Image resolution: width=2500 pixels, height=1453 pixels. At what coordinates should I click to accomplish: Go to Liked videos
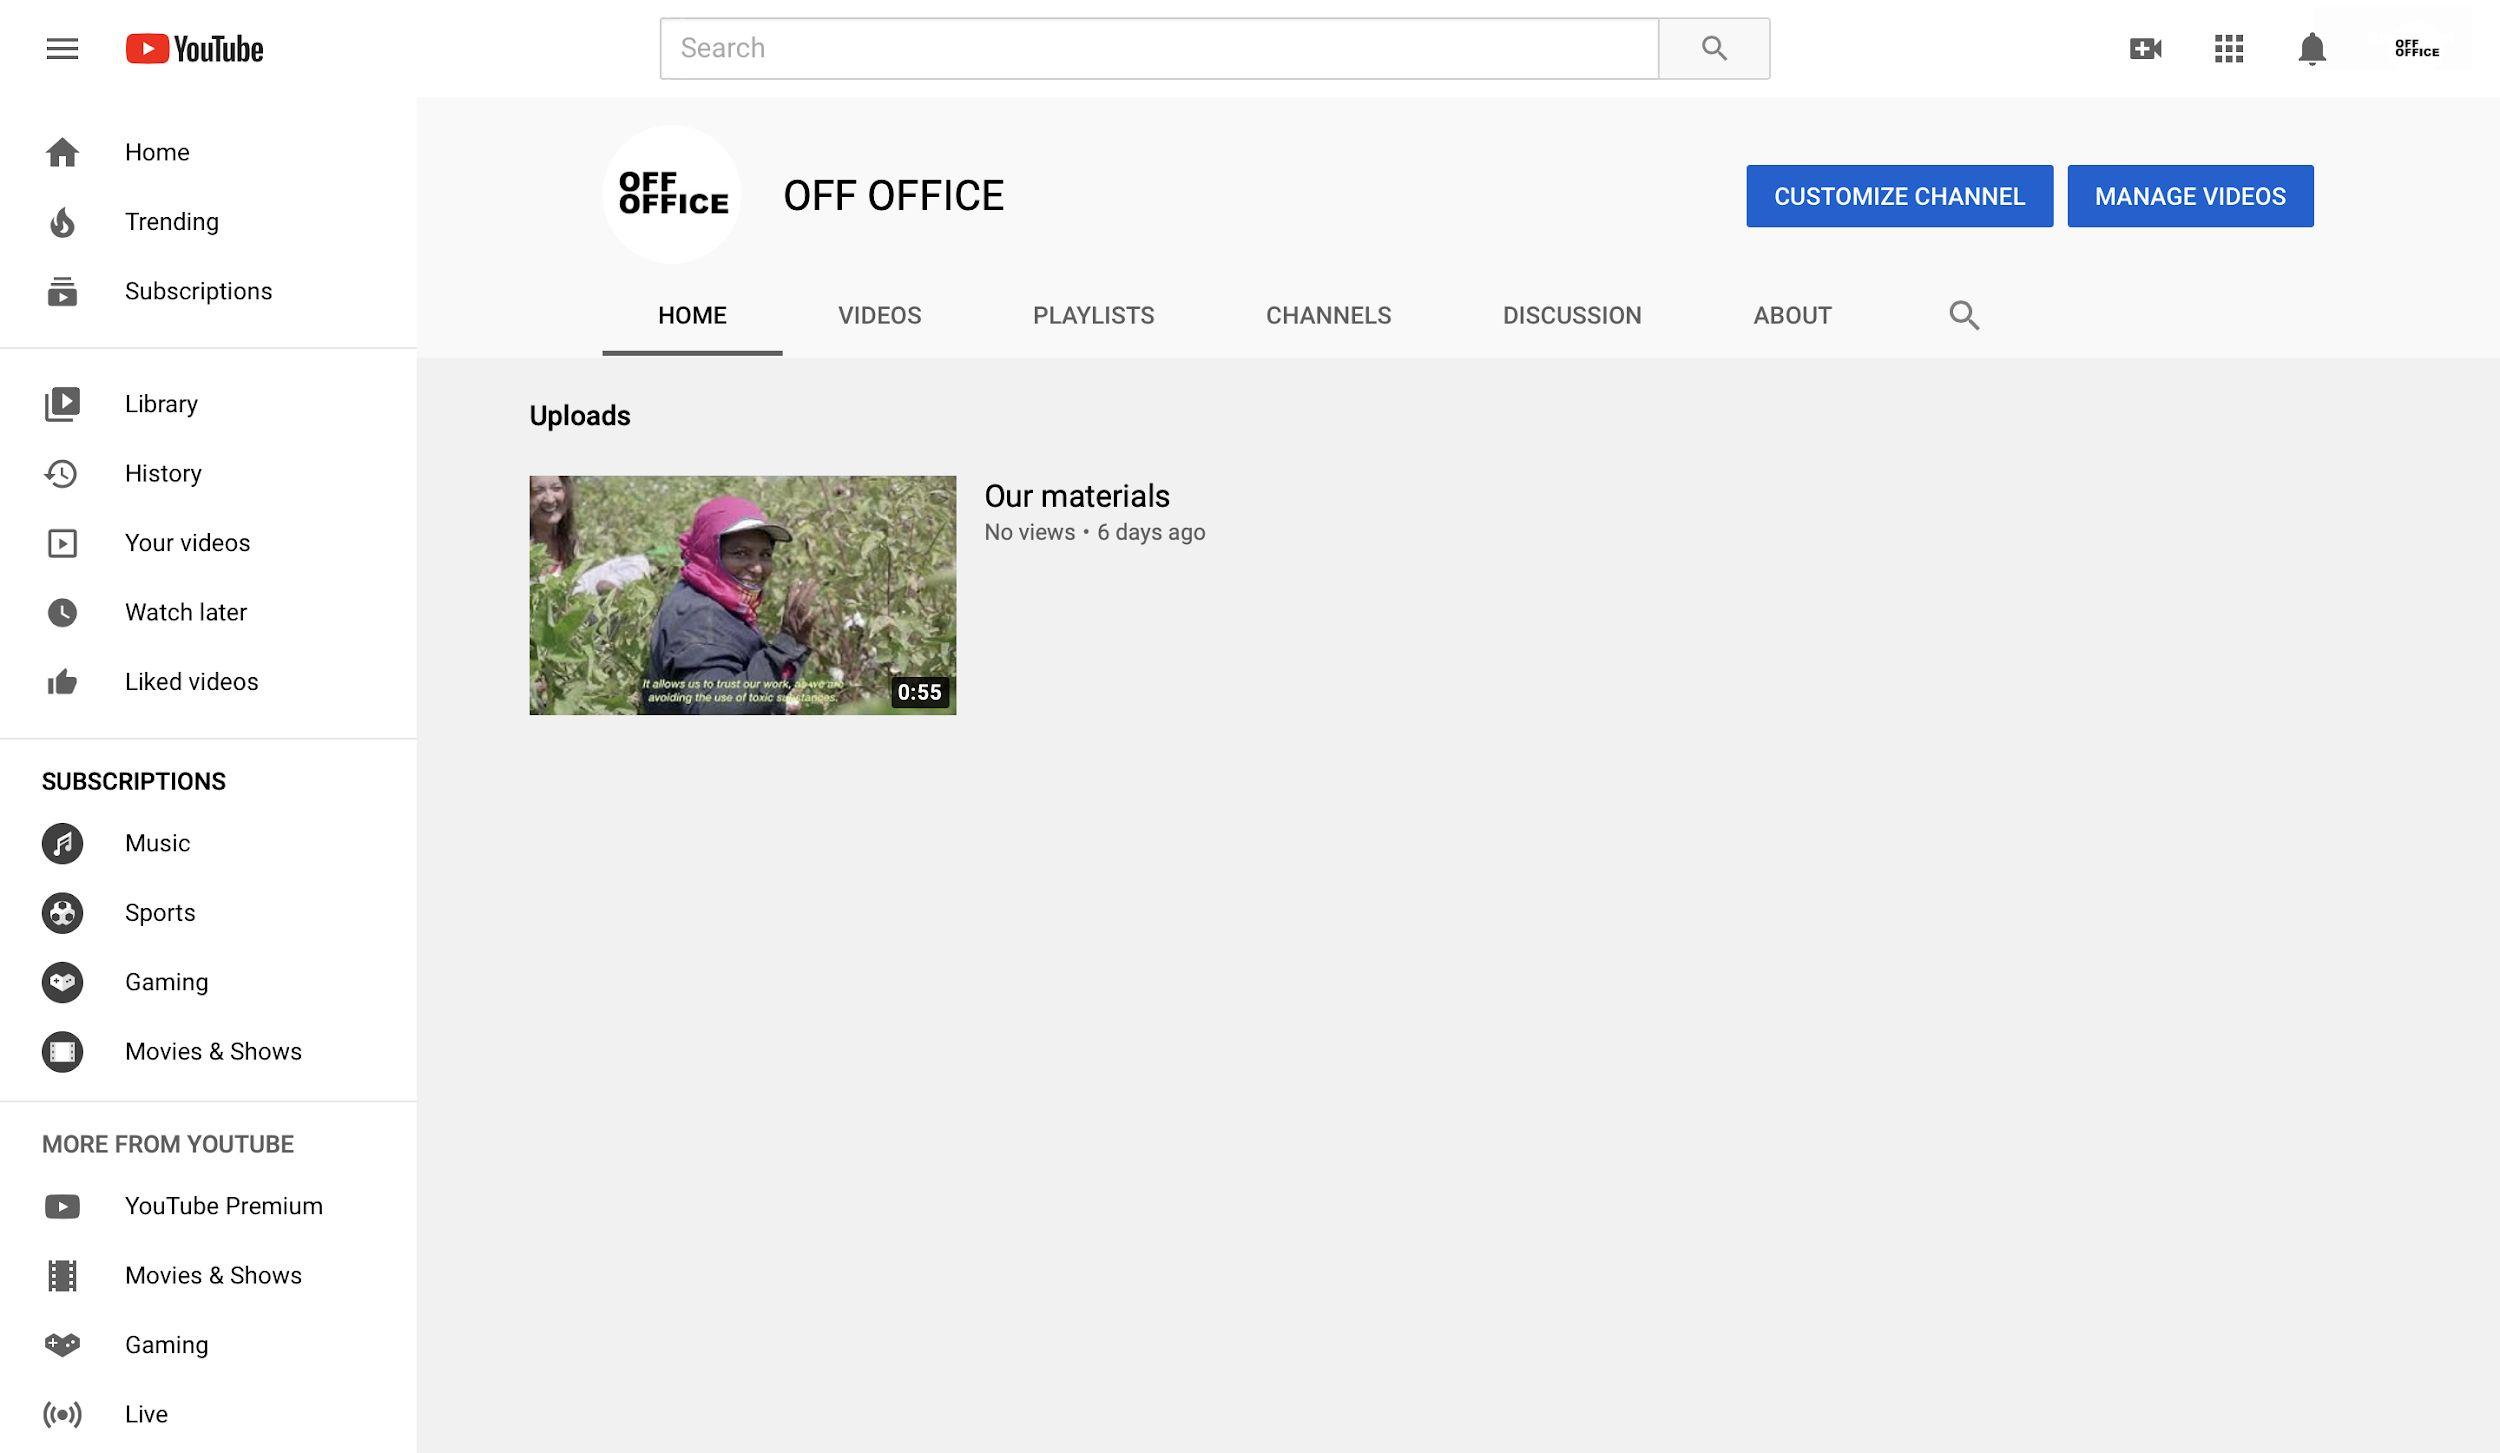coord(191,681)
